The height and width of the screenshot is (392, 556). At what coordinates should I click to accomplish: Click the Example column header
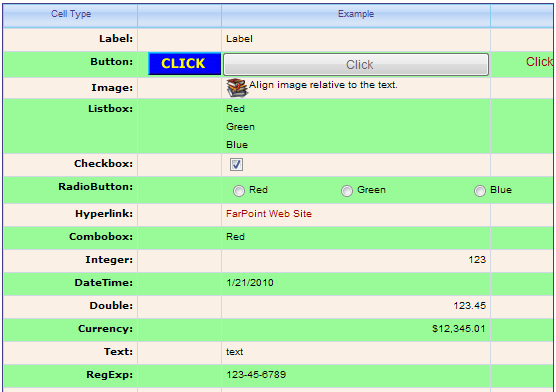pos(356,14)
